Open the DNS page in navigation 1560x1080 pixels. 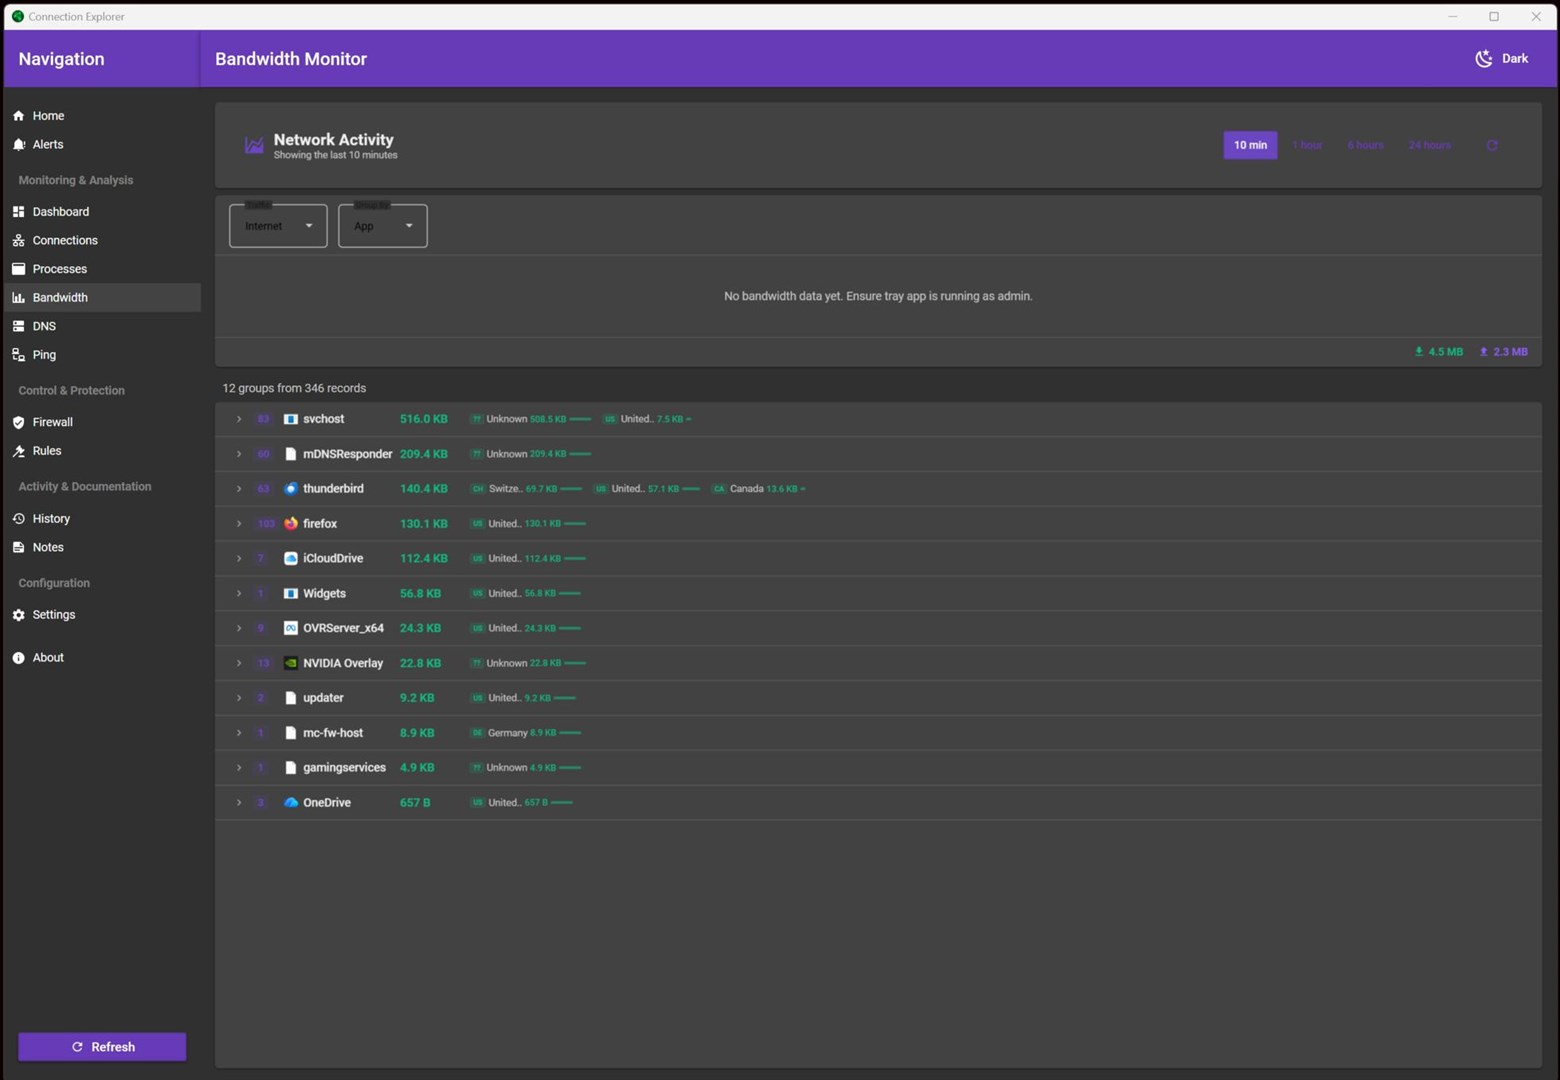[44, 327]
